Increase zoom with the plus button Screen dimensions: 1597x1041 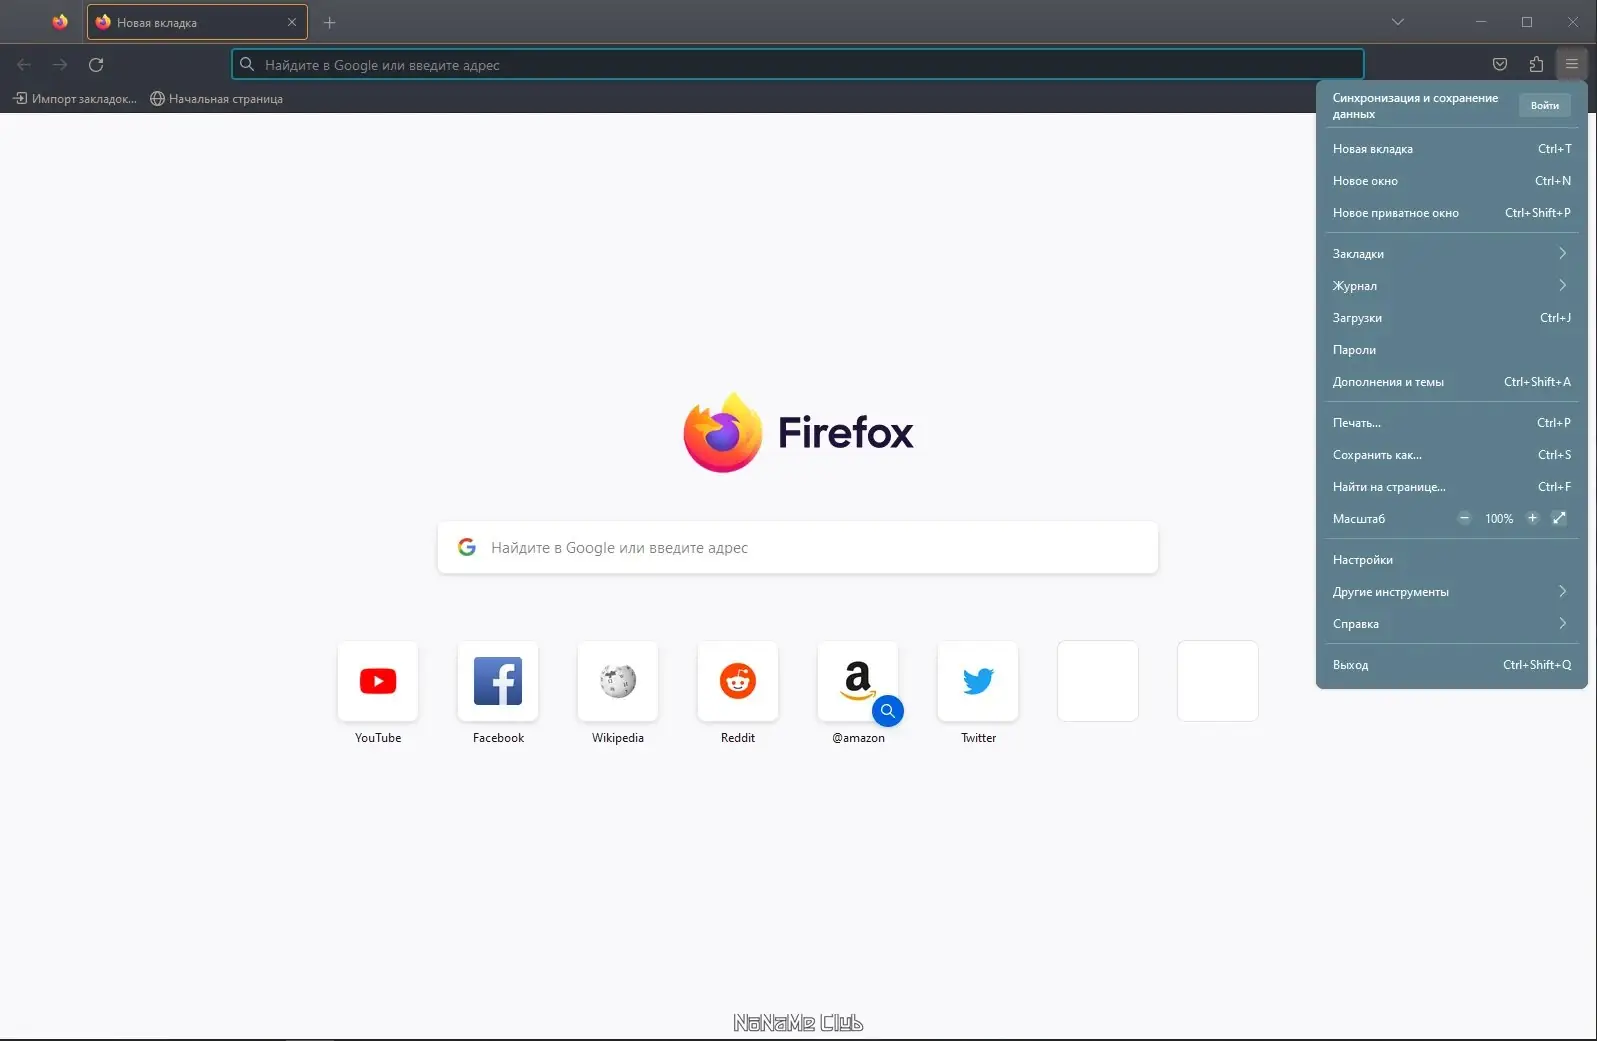[1532, 518]
